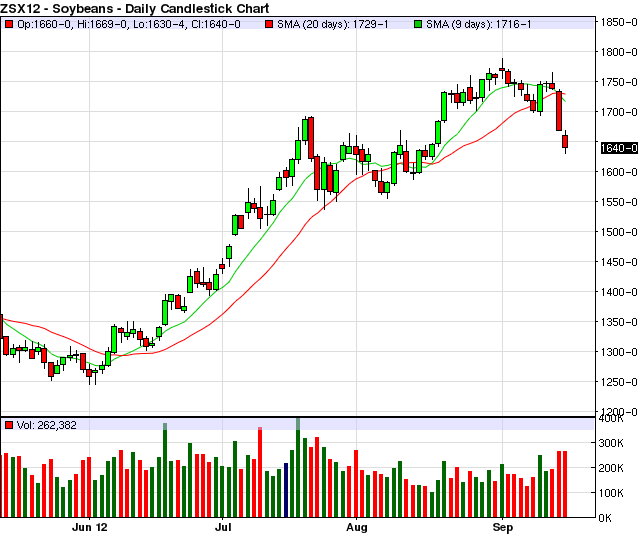Click the 200K volume axis label
Screen dimensions: 640x536
(x=611, y=468)
